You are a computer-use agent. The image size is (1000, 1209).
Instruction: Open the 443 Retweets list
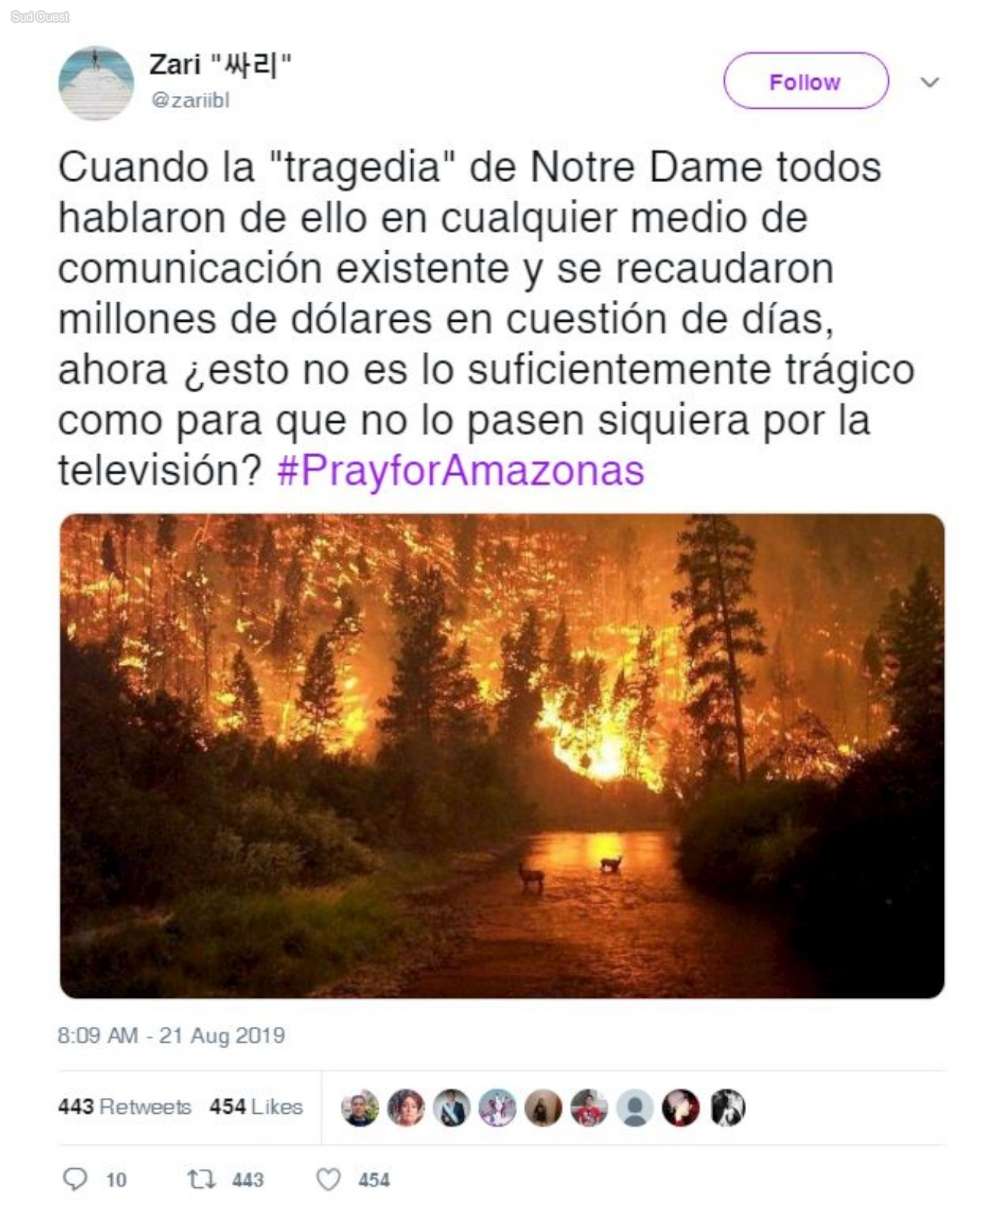(x=124, y=1106)
